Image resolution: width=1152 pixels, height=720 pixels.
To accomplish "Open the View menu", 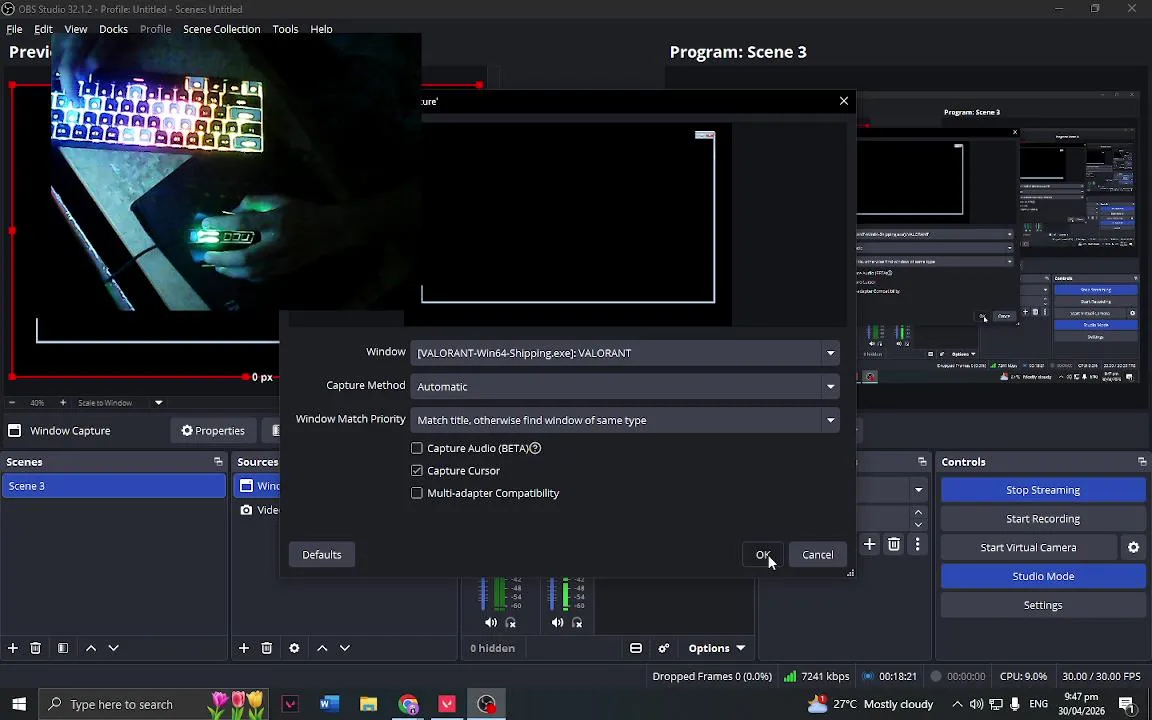I will click(76, 29).
